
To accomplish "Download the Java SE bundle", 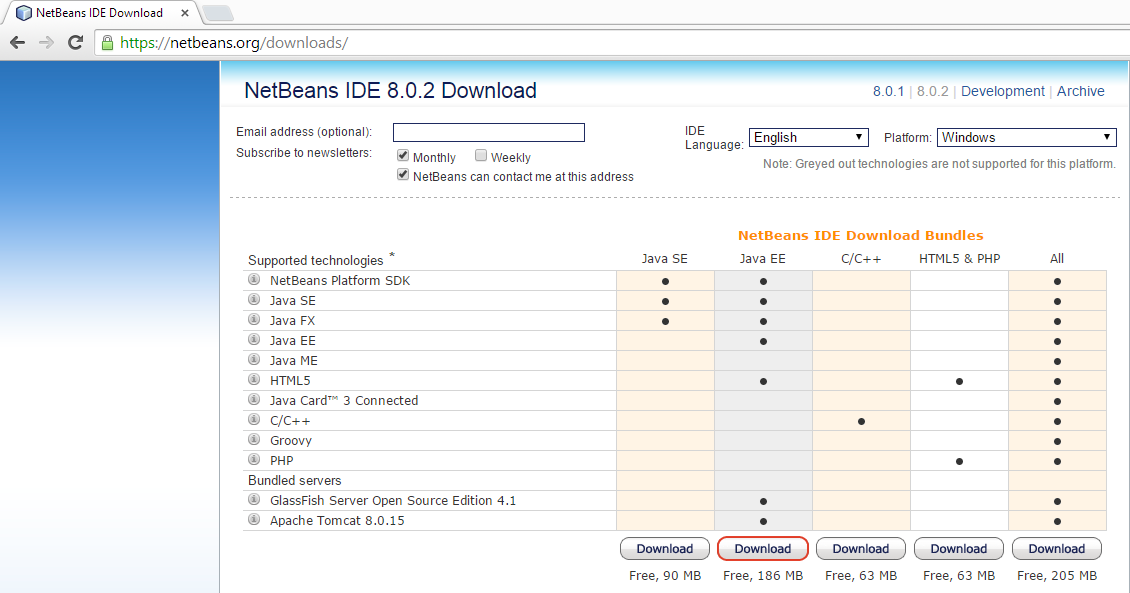I will 664,549.
